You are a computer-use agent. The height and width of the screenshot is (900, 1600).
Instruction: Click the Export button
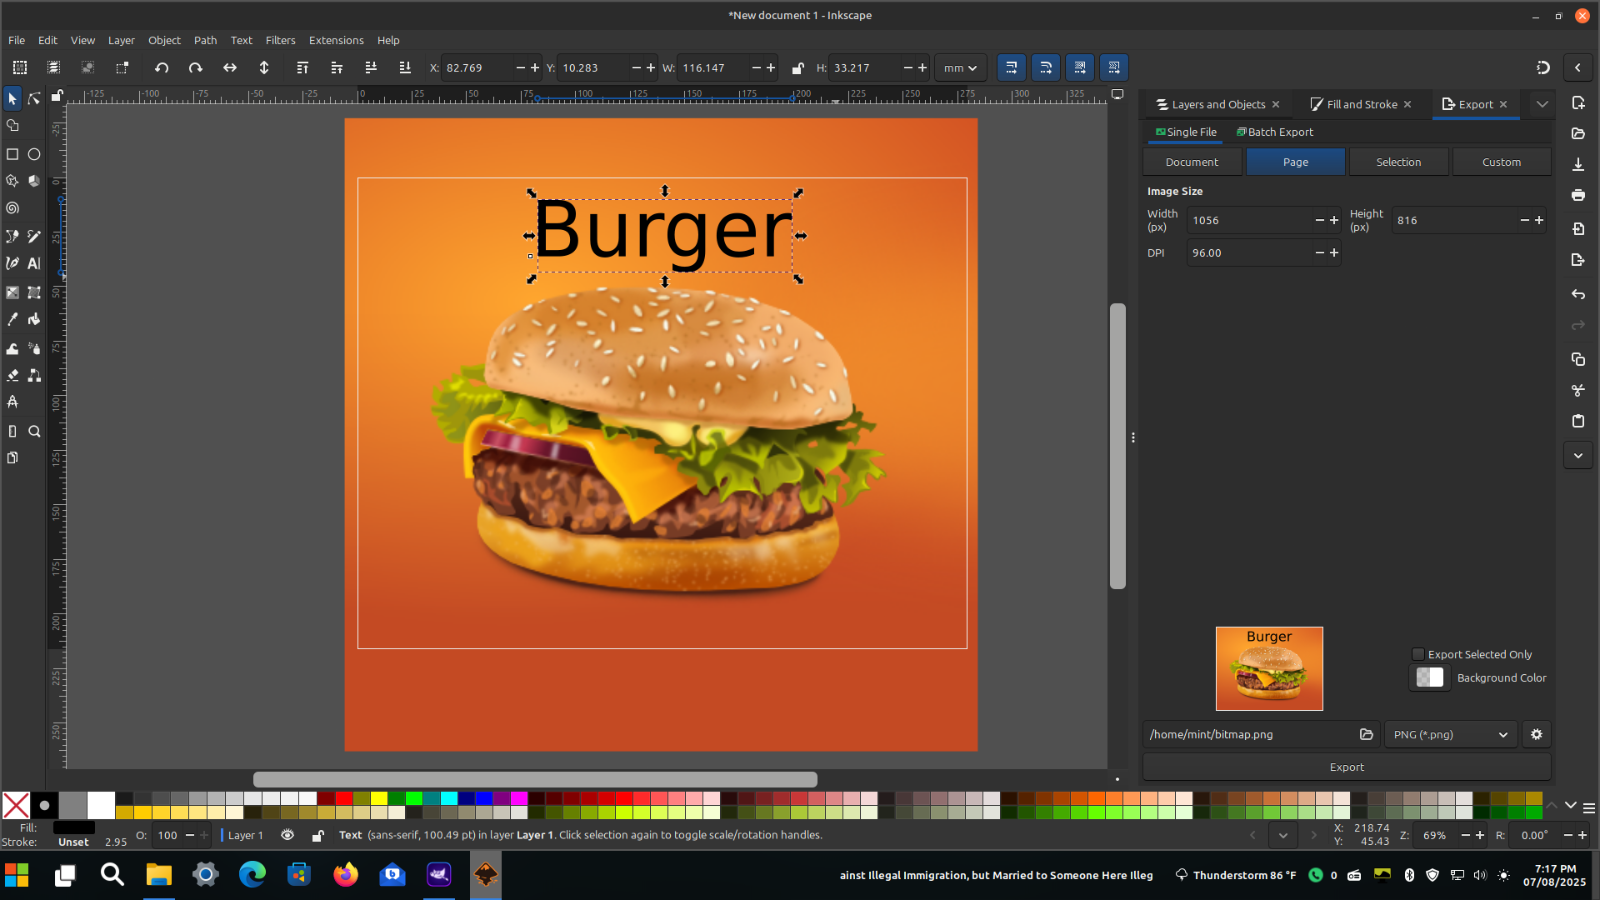tap(1346, 767)
